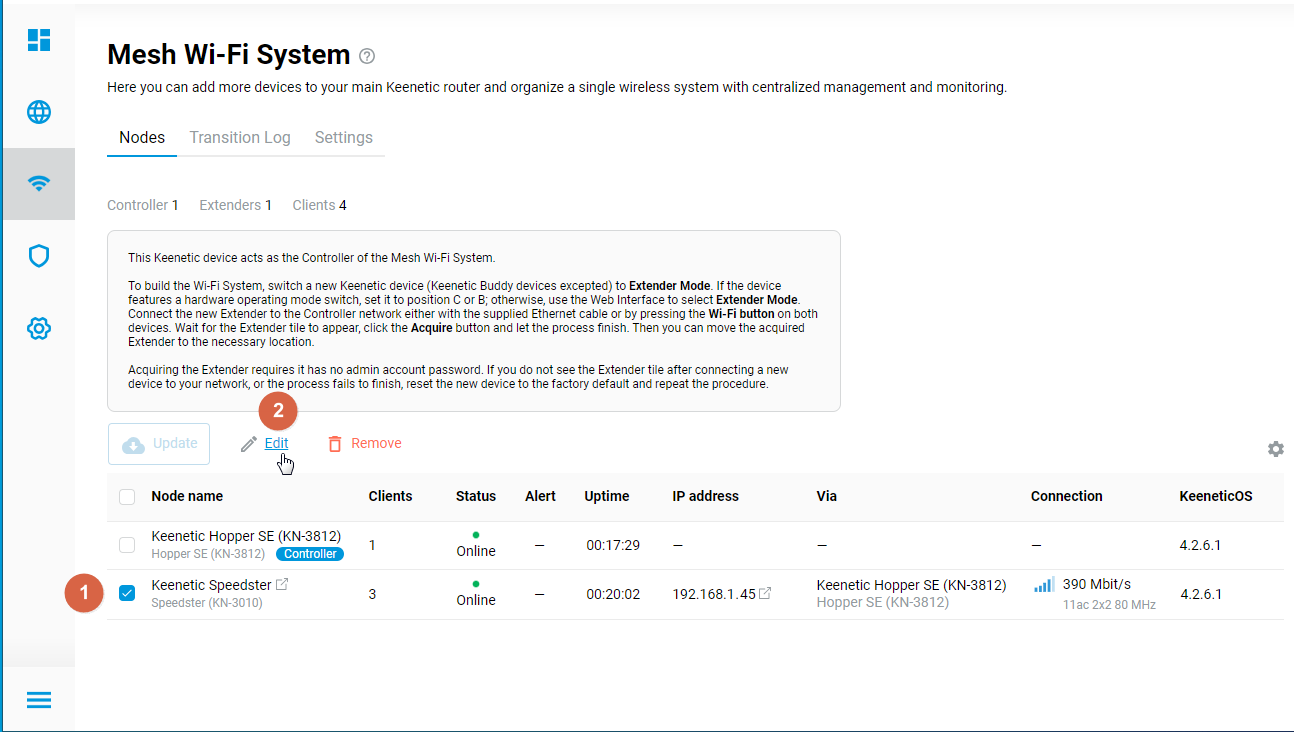The width and height of the screenshot is (1294, 732).
Task: Click clients count 3 in Speedster row
Action: click(372, 594)
